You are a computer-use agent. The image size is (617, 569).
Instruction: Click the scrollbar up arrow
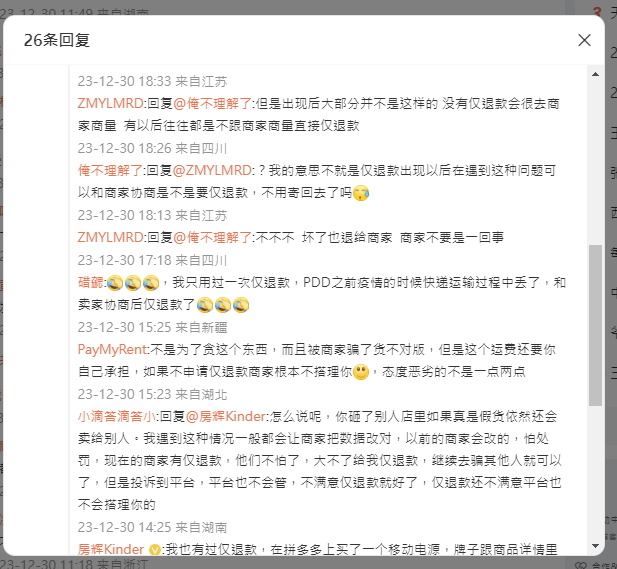coord(595,74)
